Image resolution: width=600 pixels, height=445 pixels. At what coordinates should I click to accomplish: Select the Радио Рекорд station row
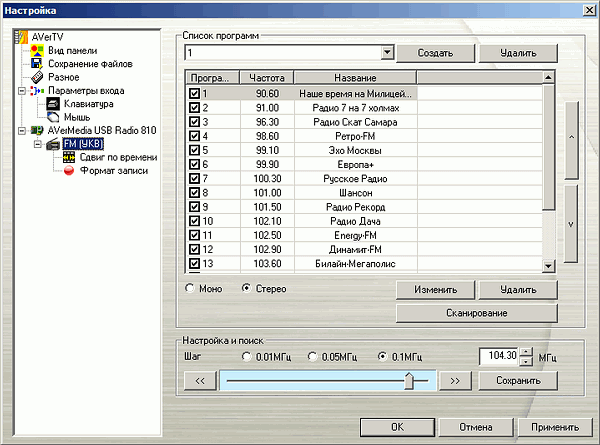pos(364,207)
